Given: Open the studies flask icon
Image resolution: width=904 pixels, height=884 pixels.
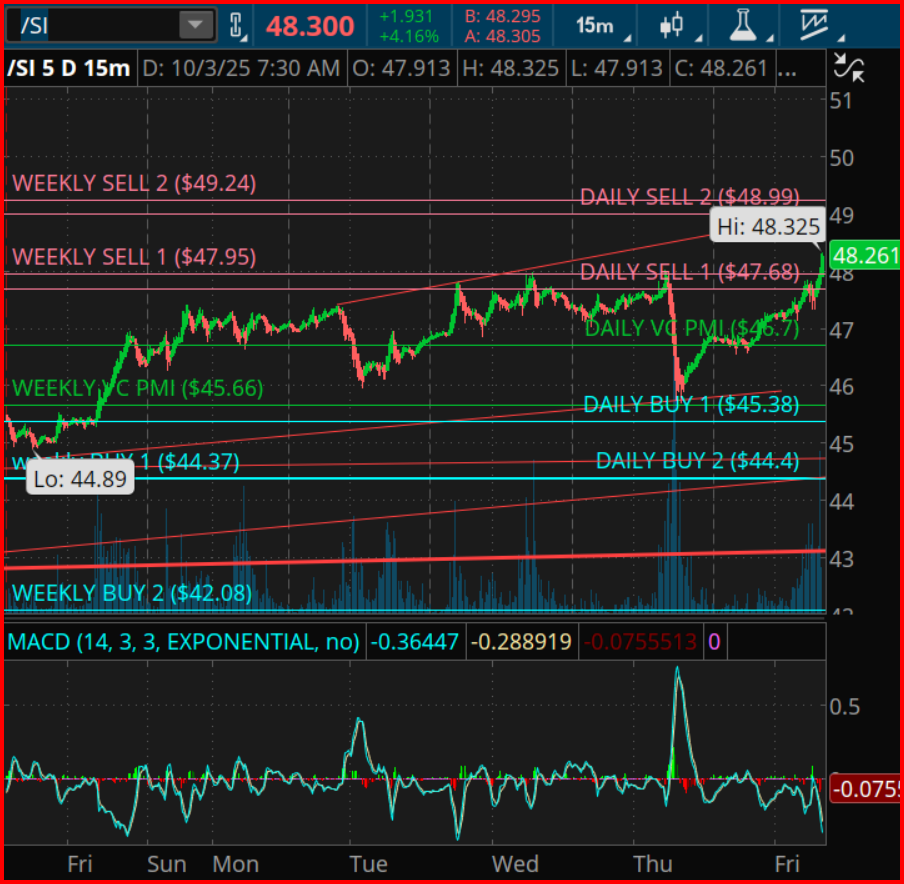Looking at the screenshot, I should [x=745, y=26].
